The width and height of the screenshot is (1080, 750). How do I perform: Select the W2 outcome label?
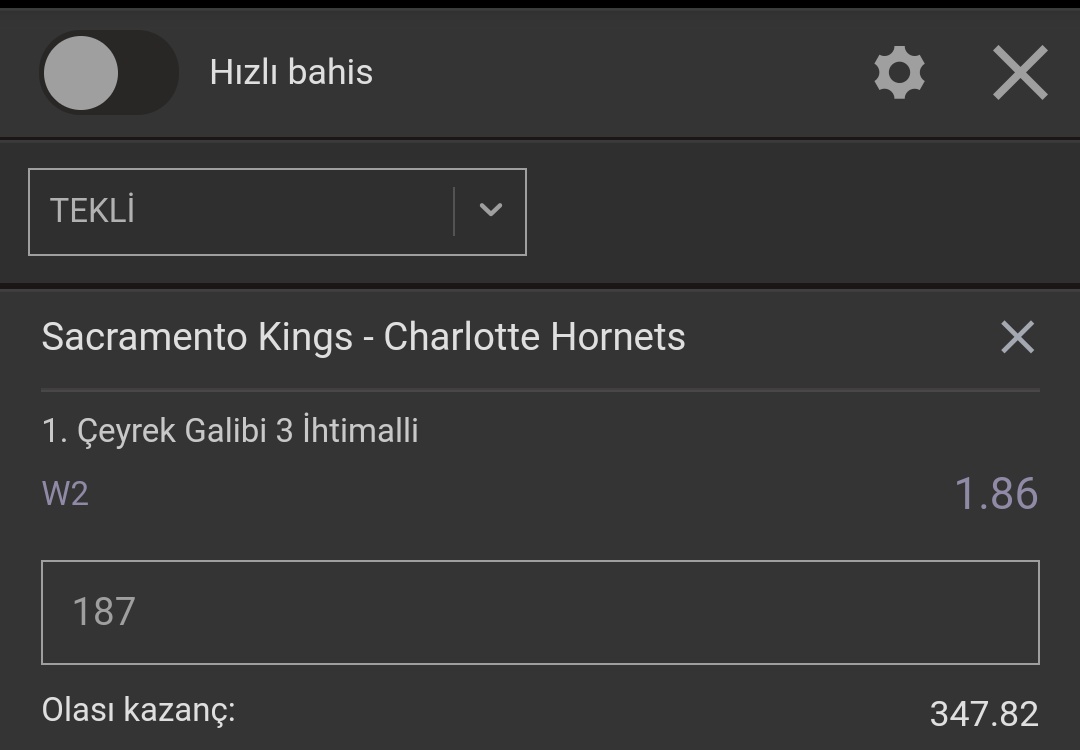(65, 494)
